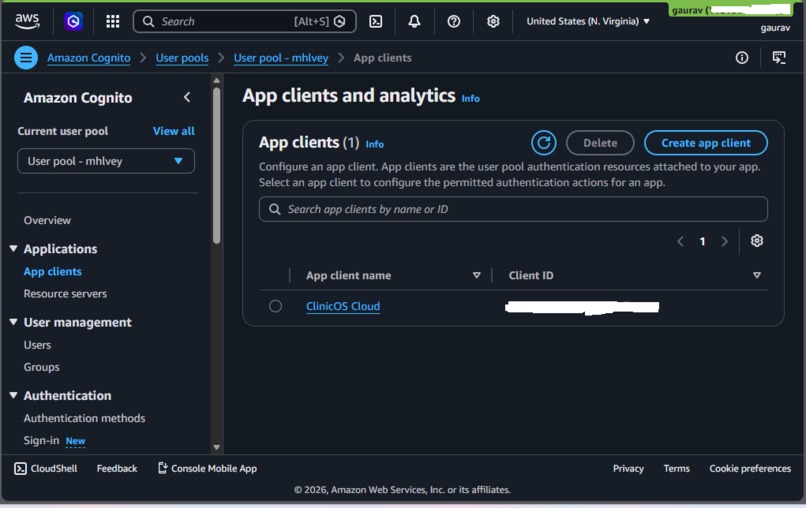The height and width of the screenshot is (508, 806).
Task: Open the AWS home logo
Action: click(x=27, y=21)
